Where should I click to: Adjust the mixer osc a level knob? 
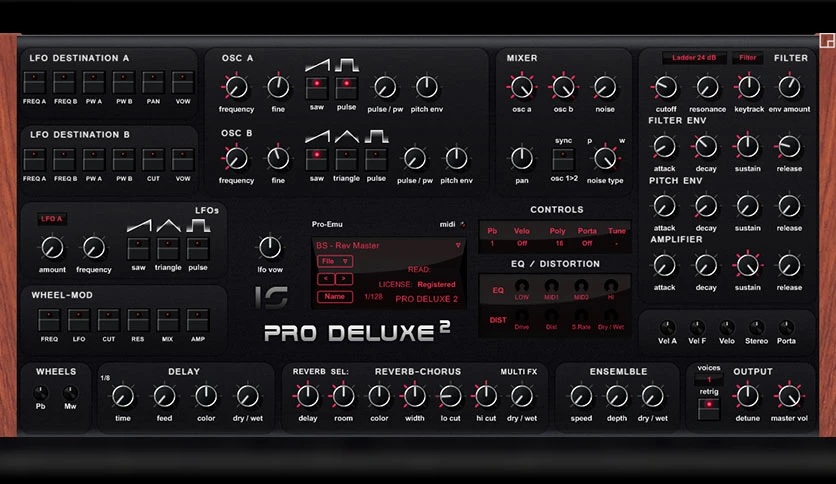[x=522, y=87]
